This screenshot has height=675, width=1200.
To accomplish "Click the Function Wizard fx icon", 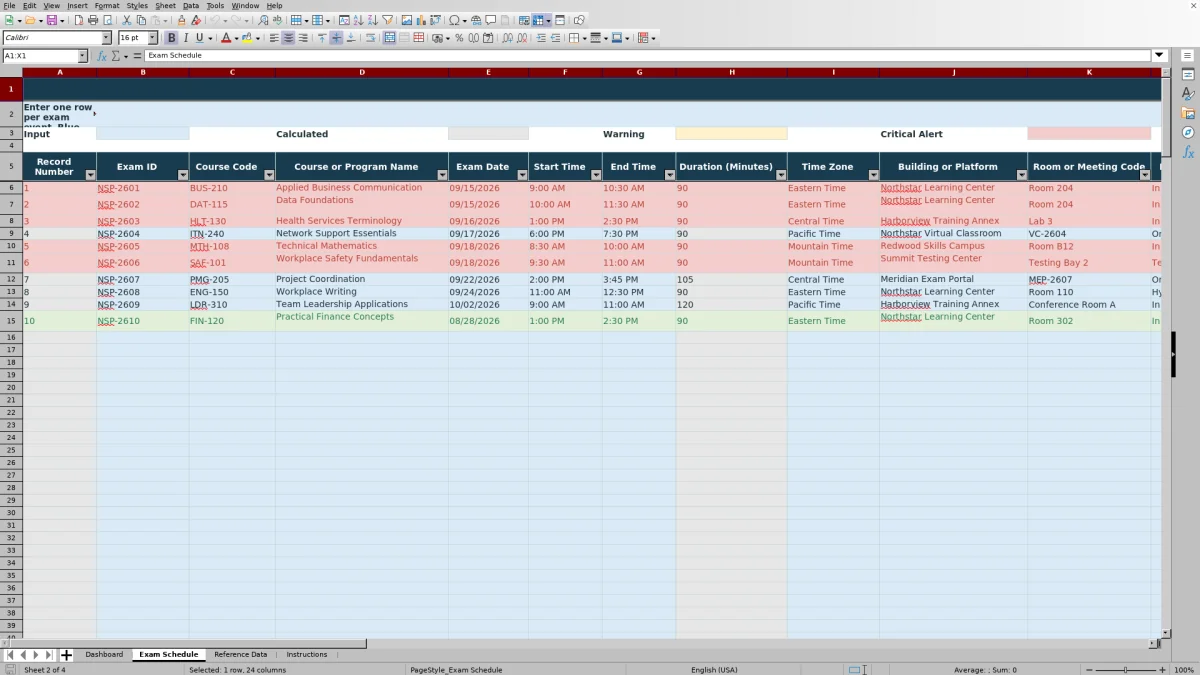I will click(x=102, y=56).
